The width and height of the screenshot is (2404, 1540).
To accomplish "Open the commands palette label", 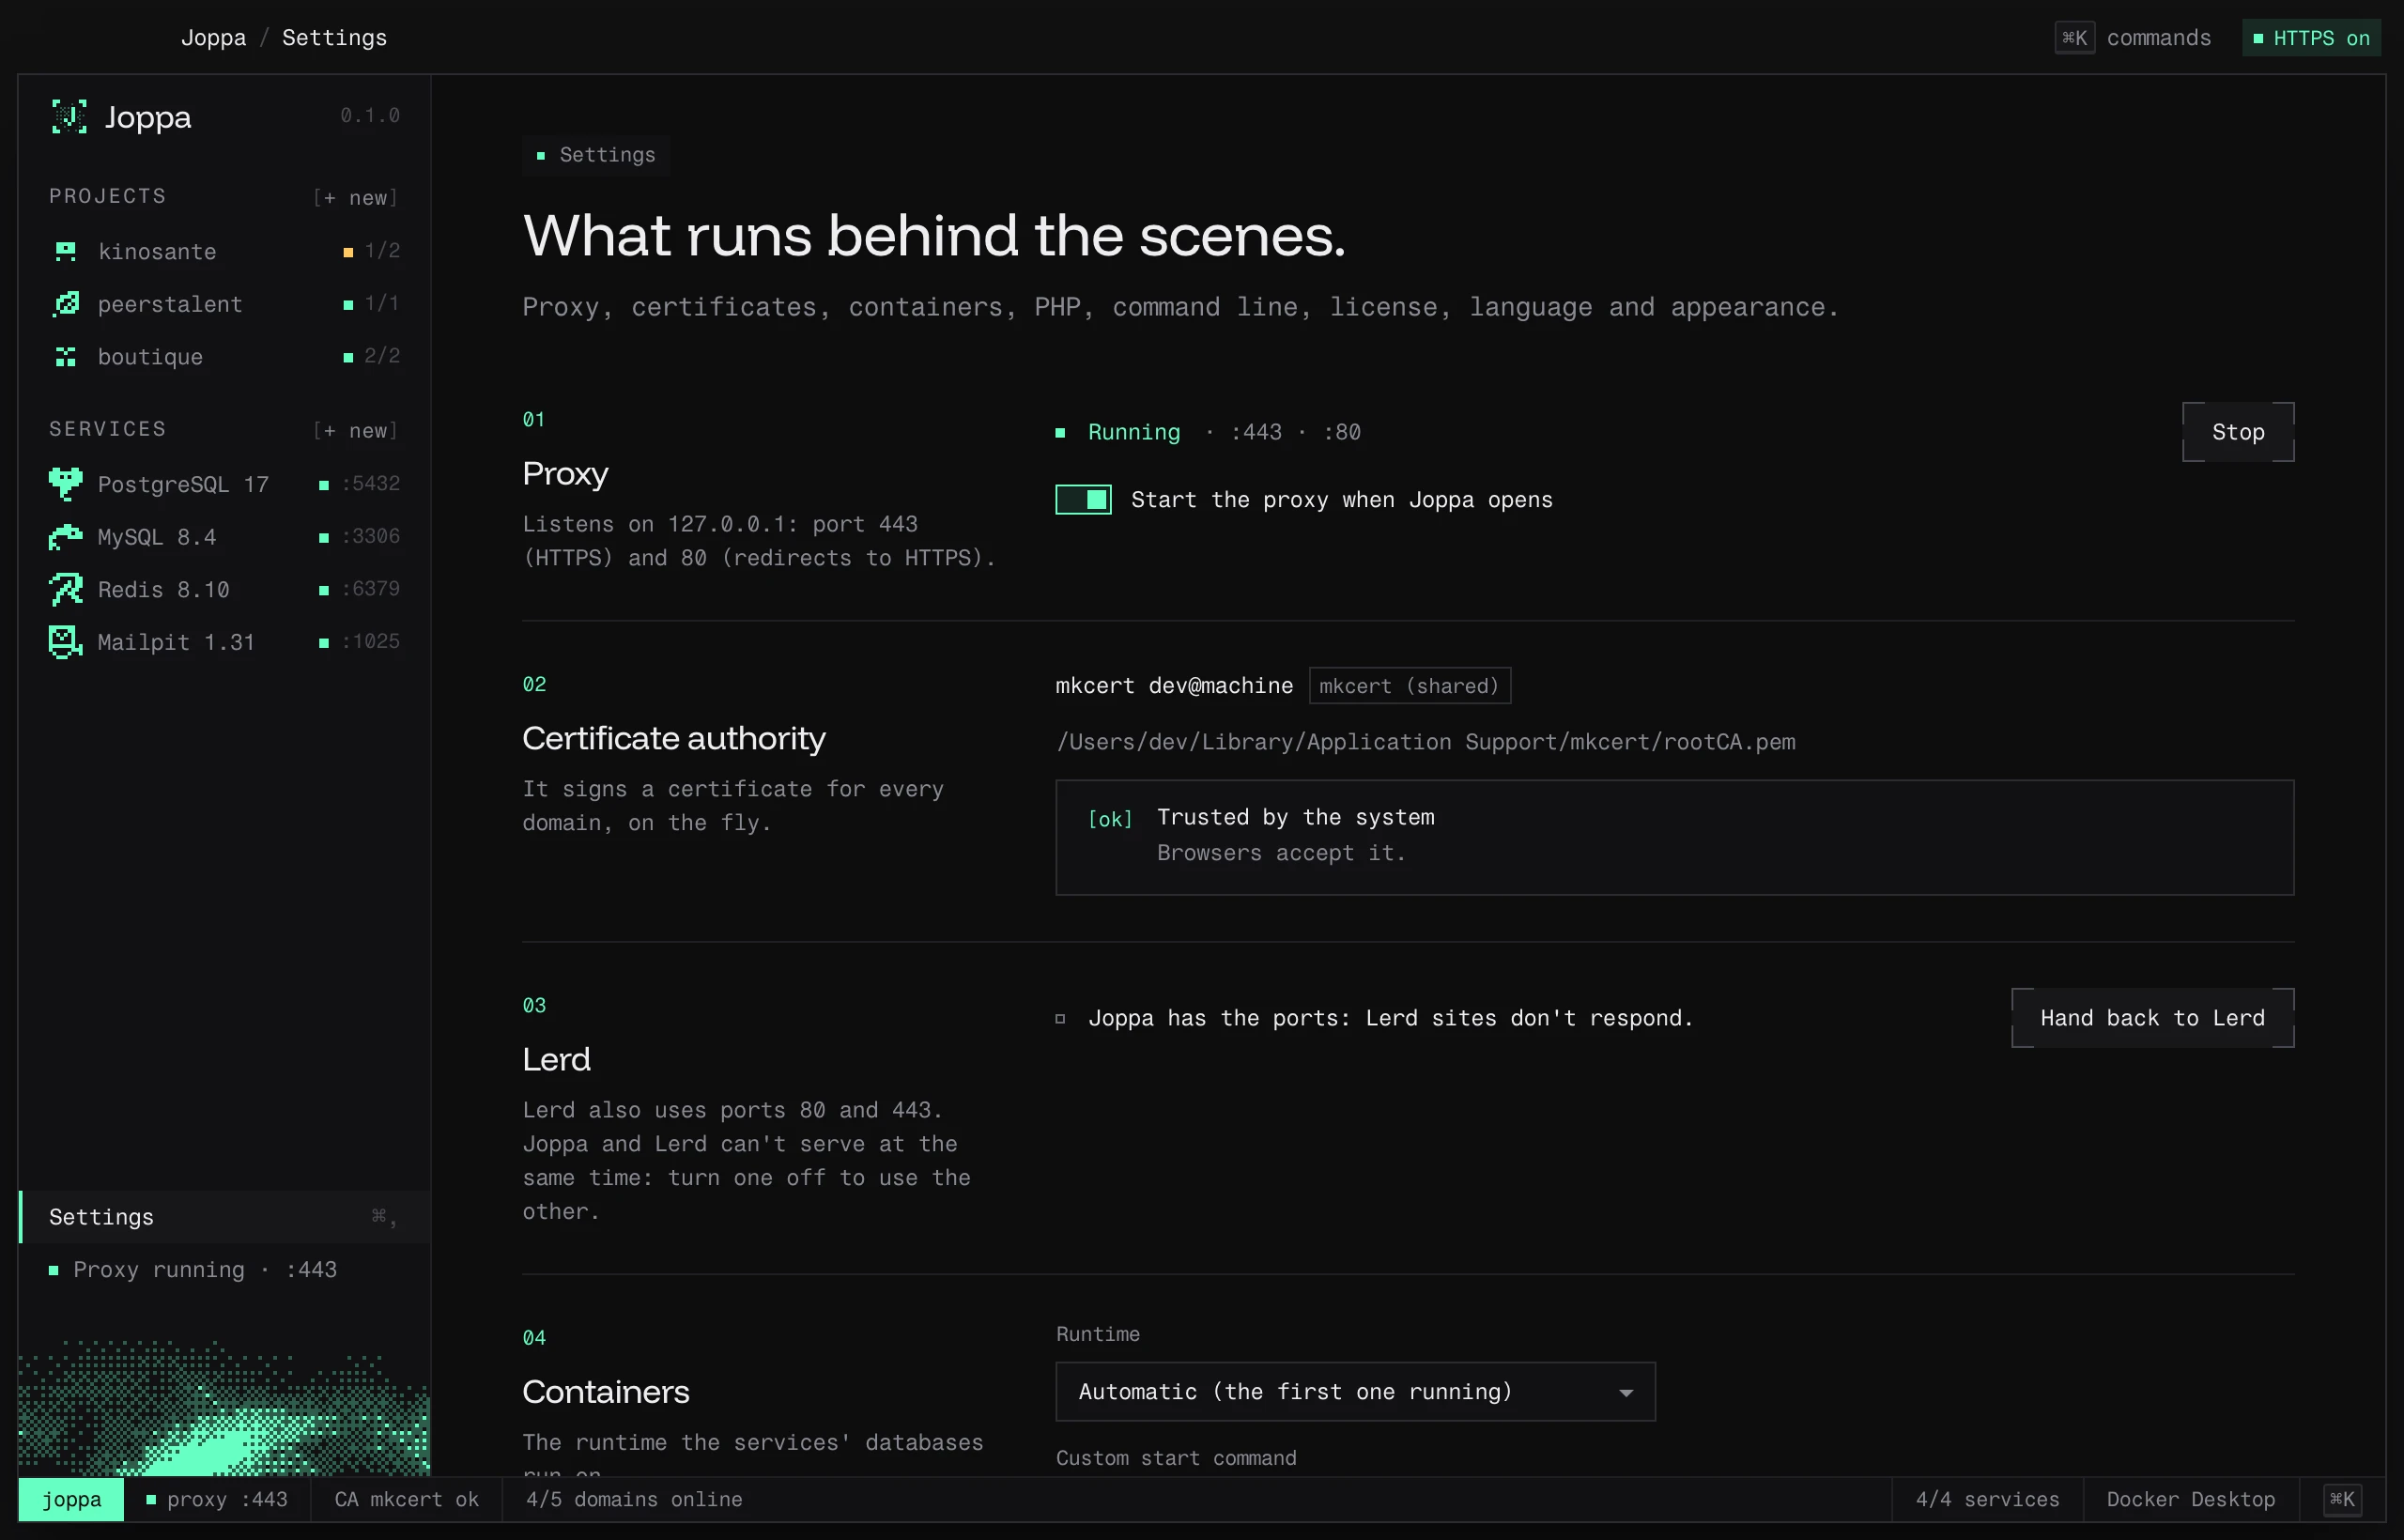I will [x=2159, y=38].
